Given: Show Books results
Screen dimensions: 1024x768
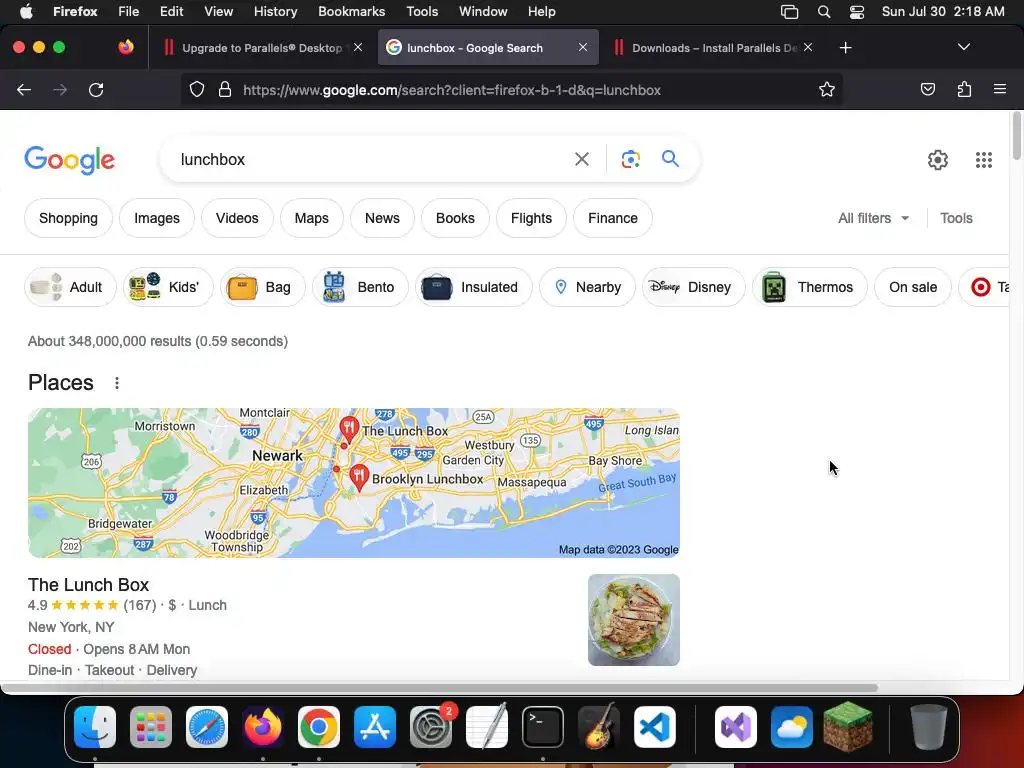Looking at the screenshot, I should click(455, 218).
